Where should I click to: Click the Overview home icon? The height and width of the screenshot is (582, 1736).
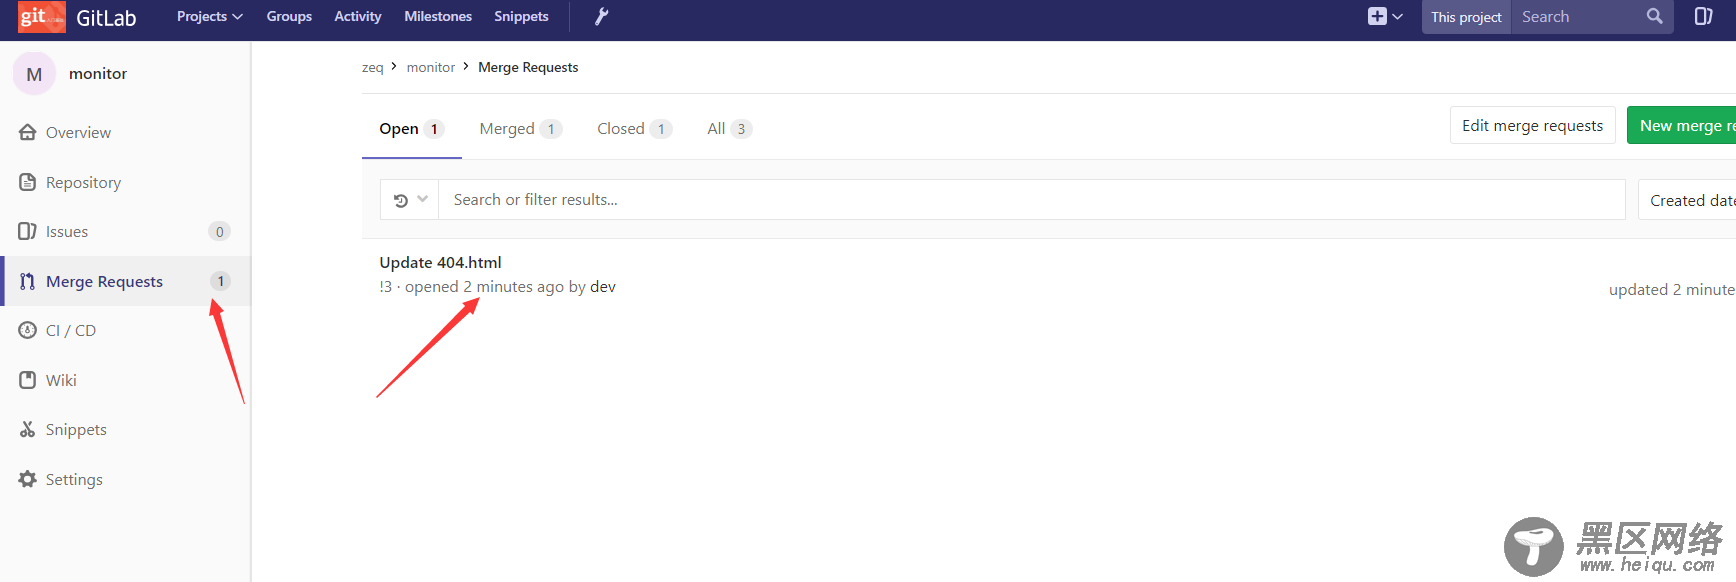pos(28,132)
